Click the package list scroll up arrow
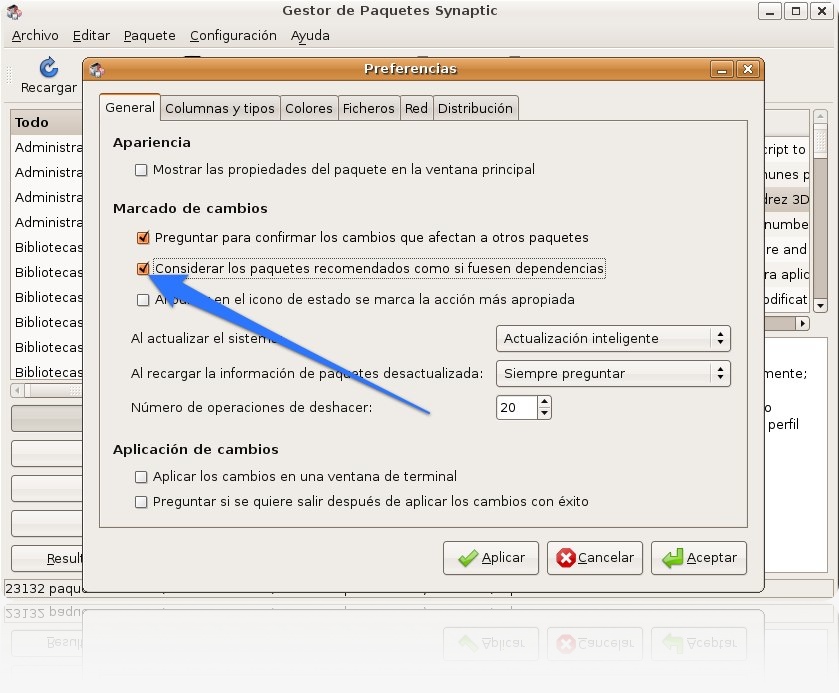839x693 pixels. 820,116
